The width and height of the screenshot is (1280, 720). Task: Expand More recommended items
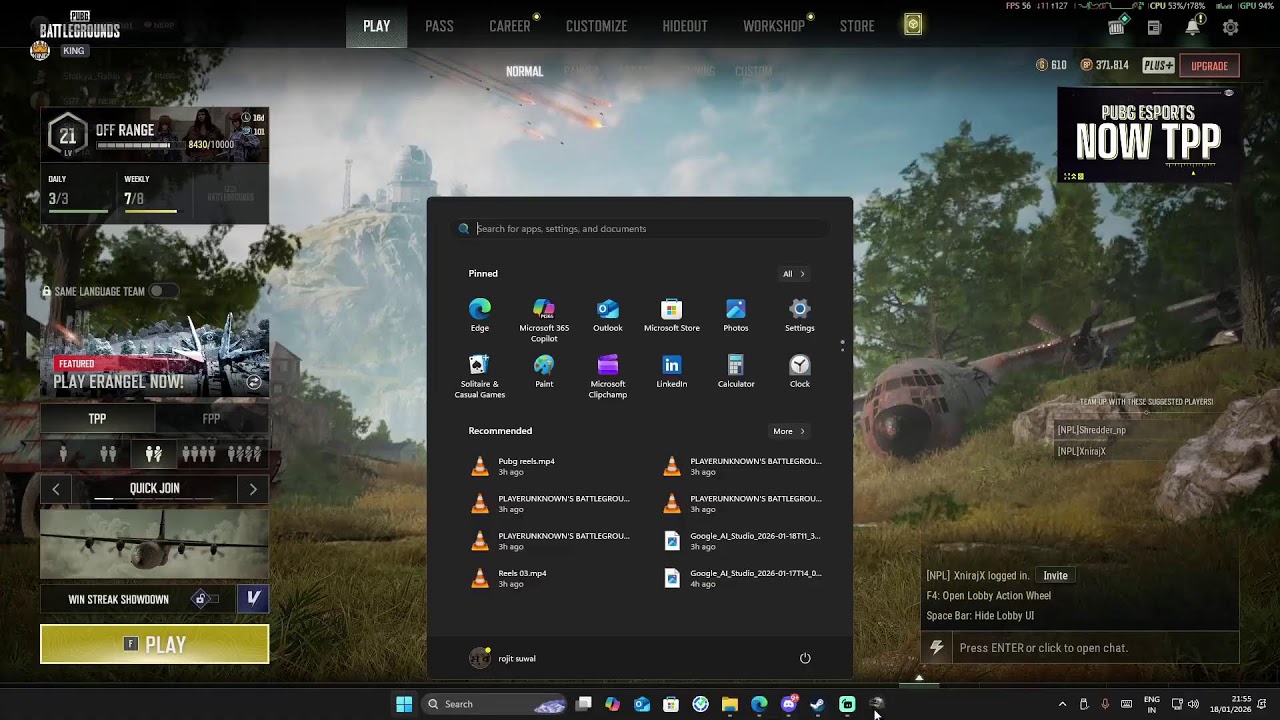click(789, 431)
